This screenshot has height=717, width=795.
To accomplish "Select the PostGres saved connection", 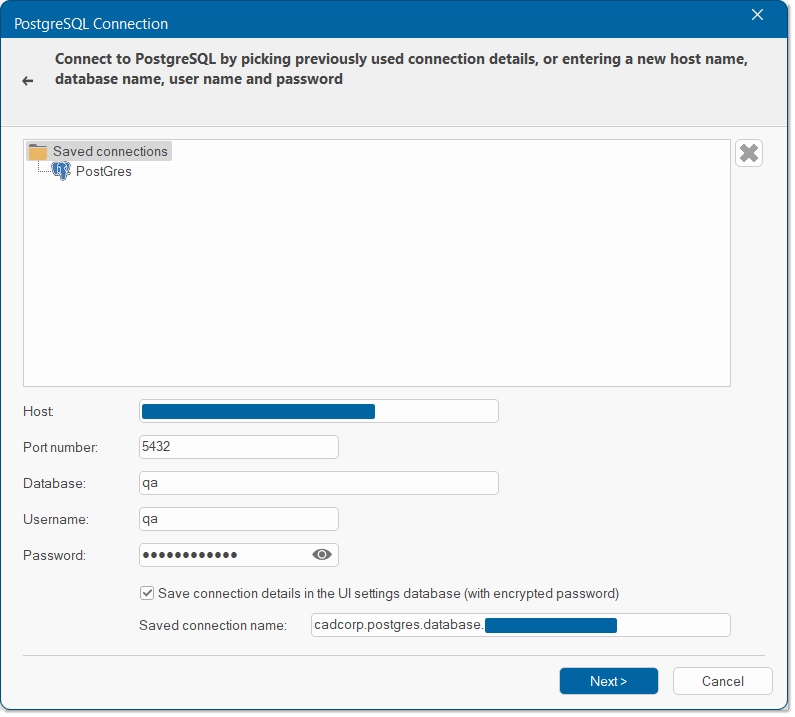I will (x=104, y=171).
